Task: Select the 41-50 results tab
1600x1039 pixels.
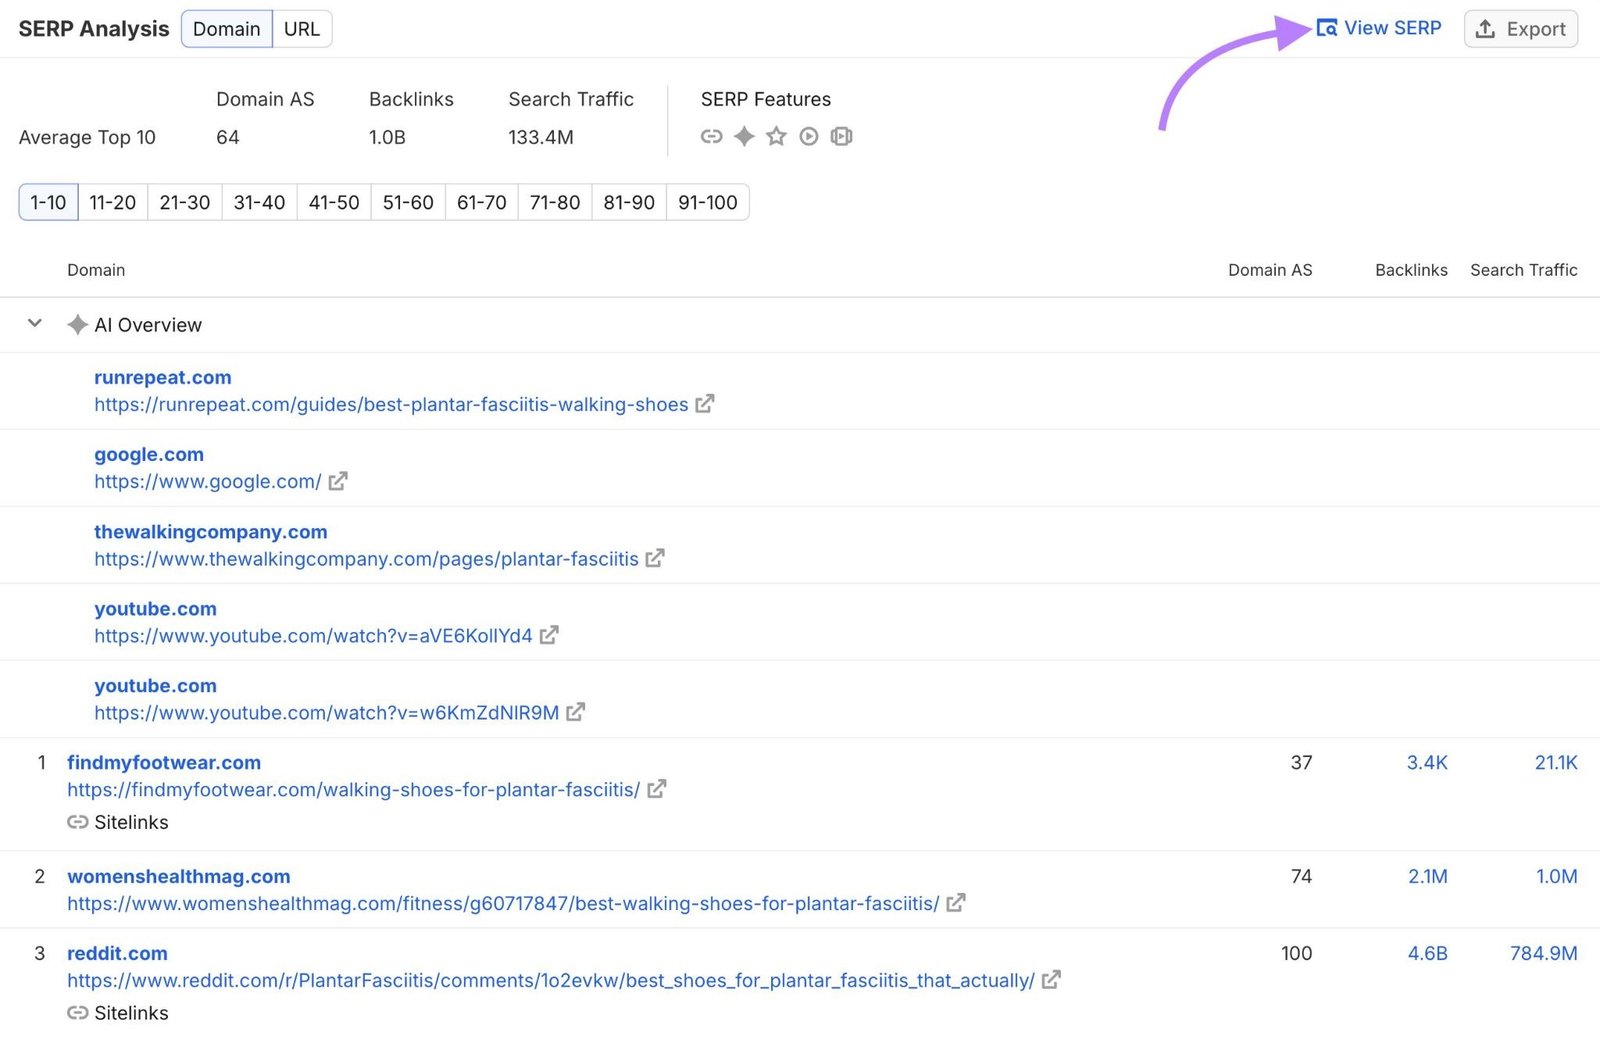Action: point(334,202)
